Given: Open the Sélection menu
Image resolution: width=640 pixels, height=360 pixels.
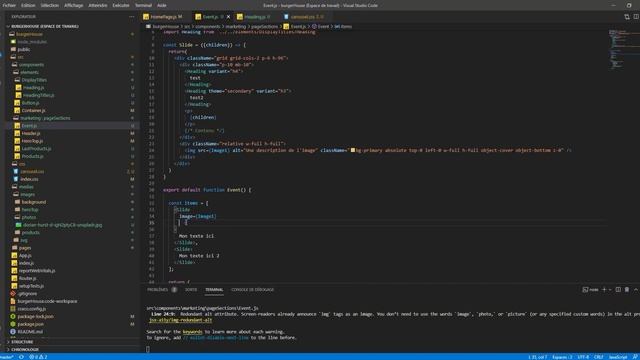Looking at the screenshot, I should coord(49,5).
